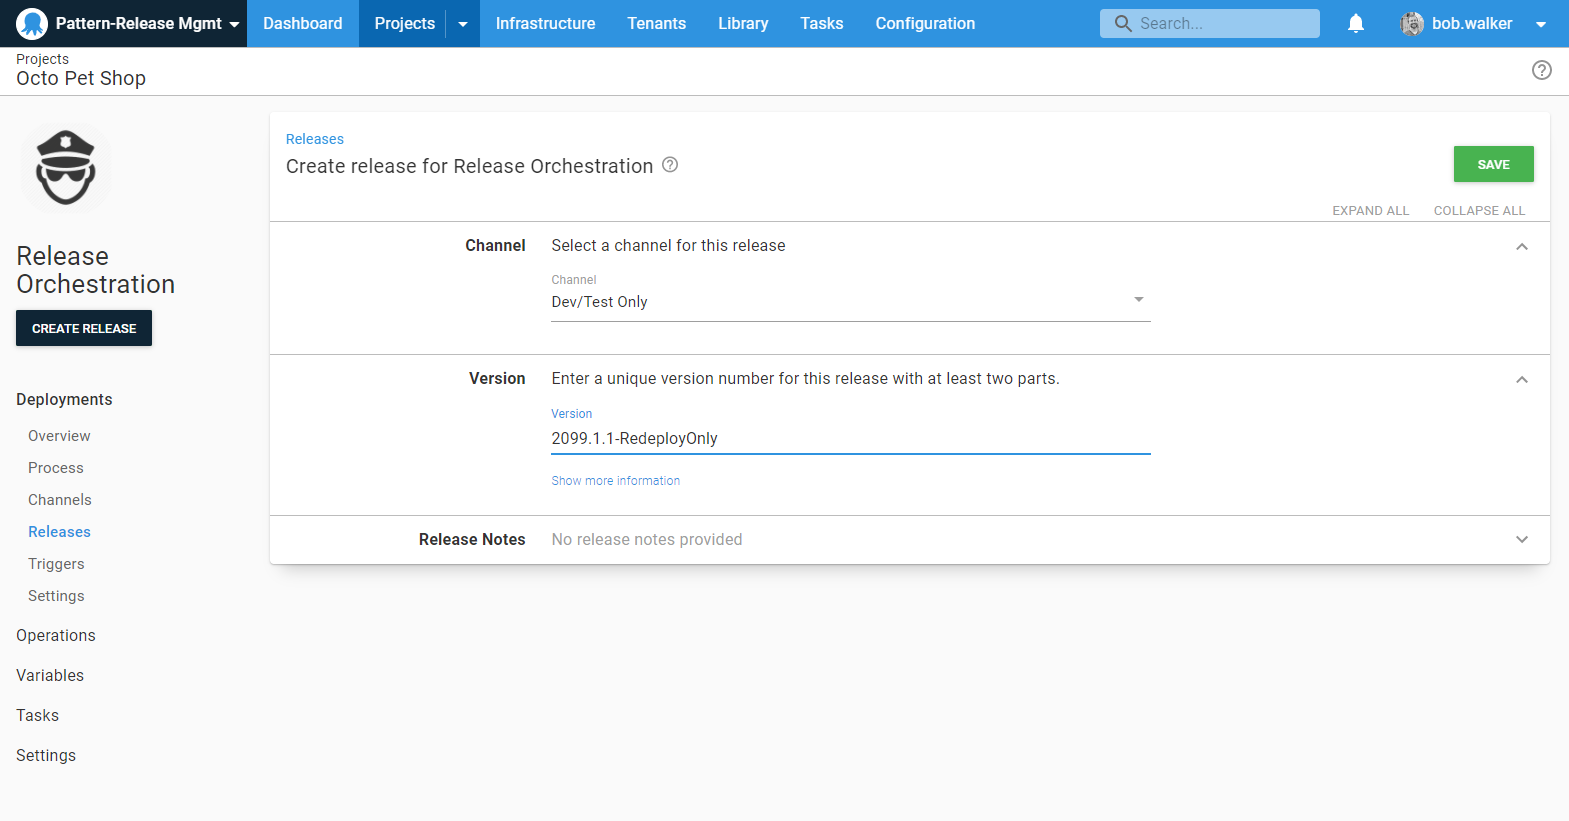Click the Version input field
This screenshot has width=1569, height=821.
pyautogui.click(x=850, y=439)
